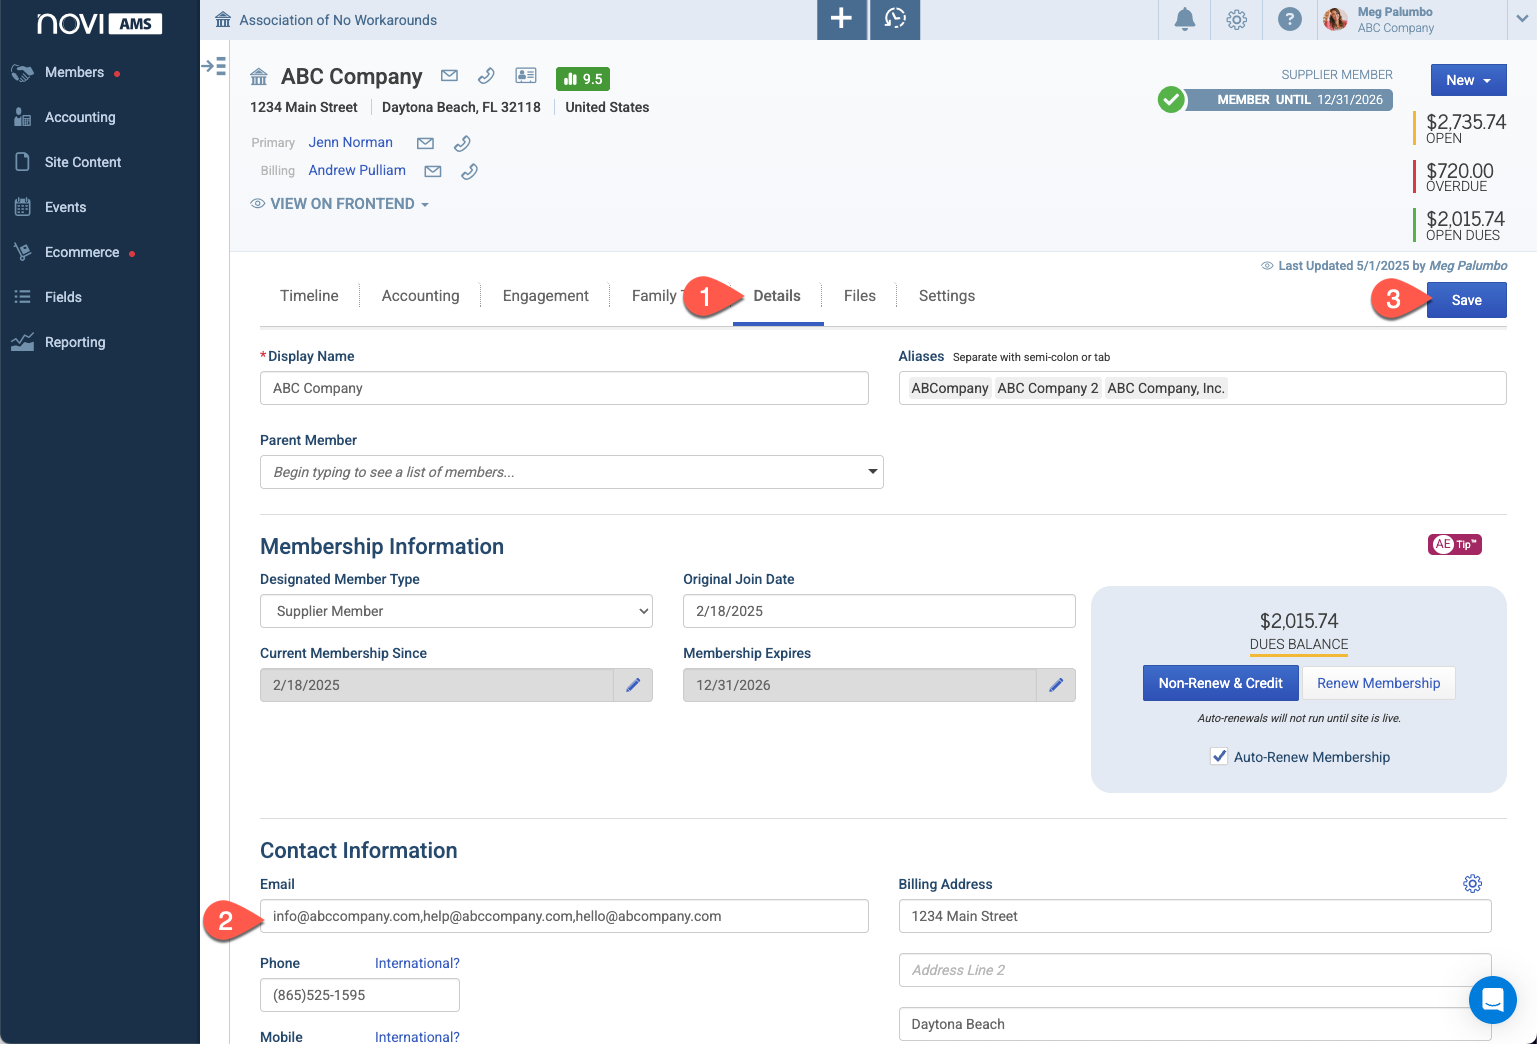Open the recent history clock icon
The height and width of the screenshot is (1044, 1537).
click(x=895, y=19)
